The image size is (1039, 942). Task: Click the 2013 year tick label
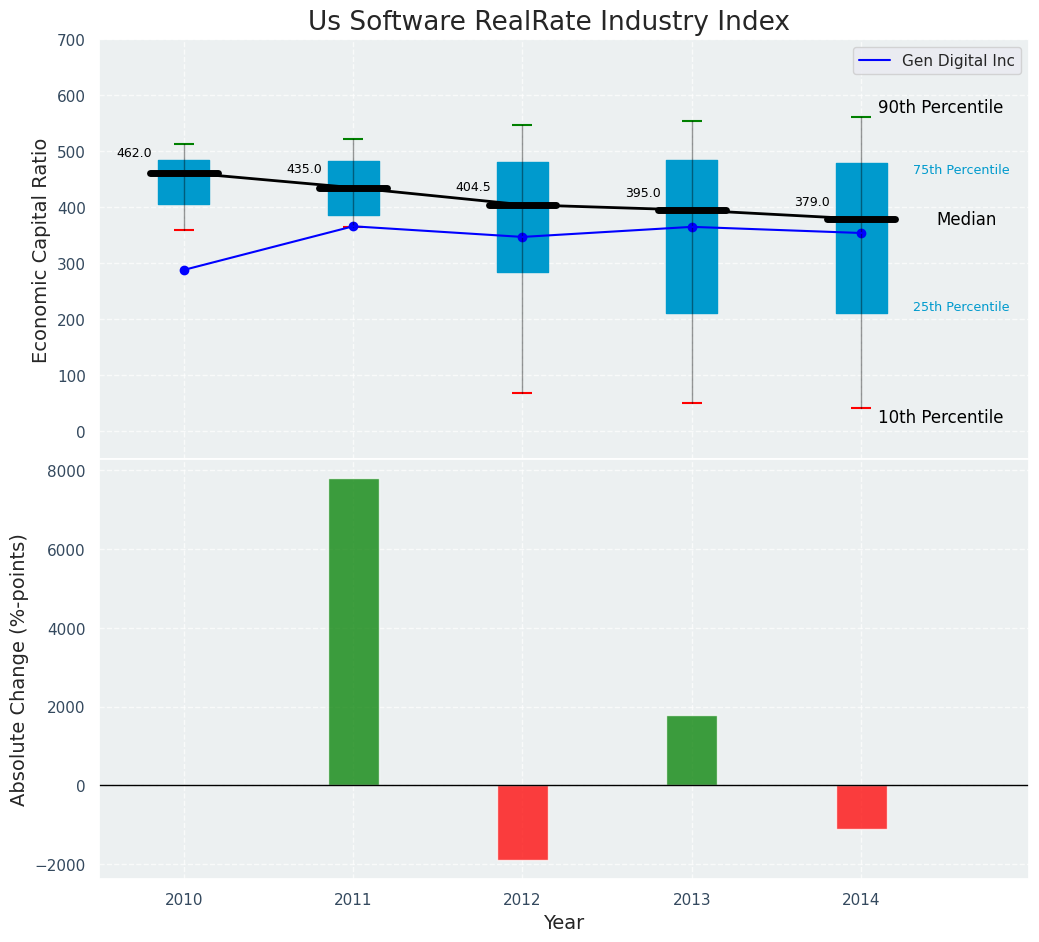click(692, 900)
